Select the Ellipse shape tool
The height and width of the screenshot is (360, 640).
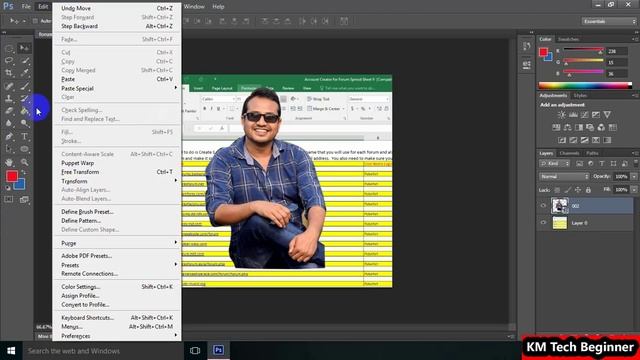(x=24, y=149)
